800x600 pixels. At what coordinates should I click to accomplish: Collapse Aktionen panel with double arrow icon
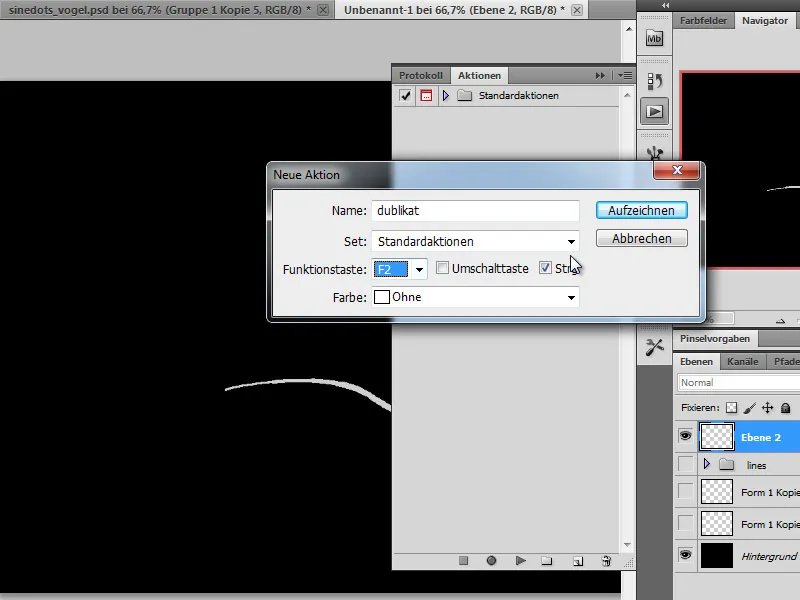click(x=600, y=76)
